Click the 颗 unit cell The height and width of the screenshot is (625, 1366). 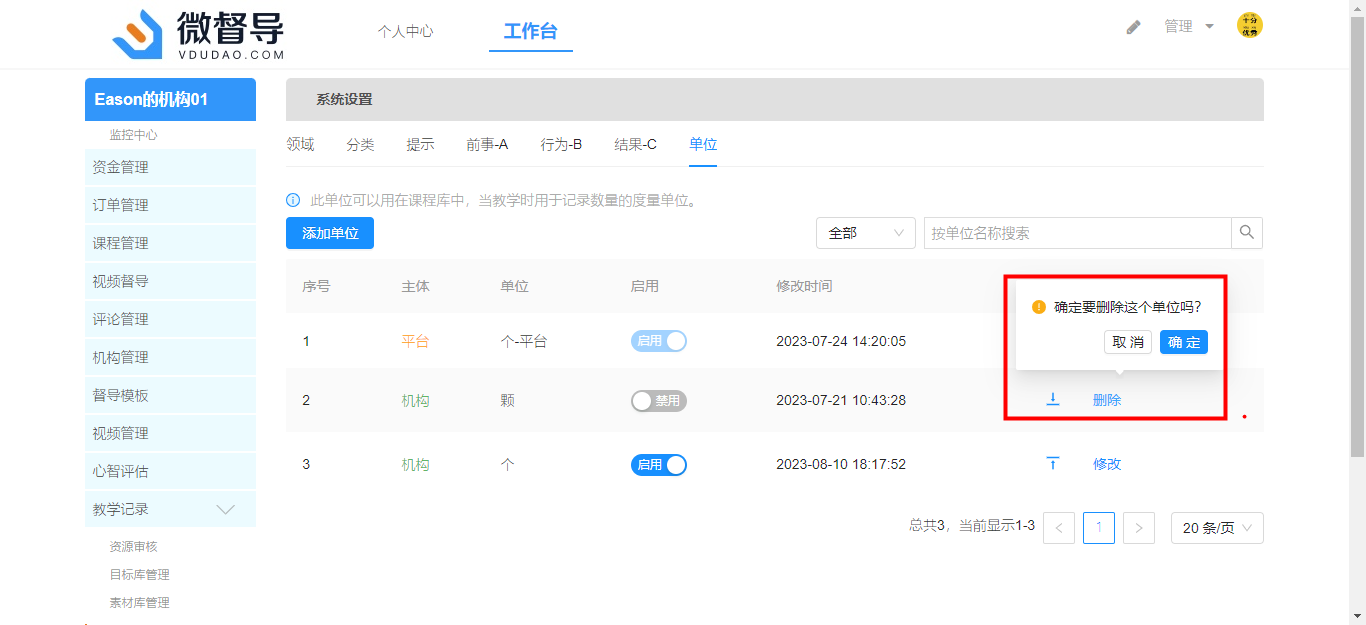[507, 400]
